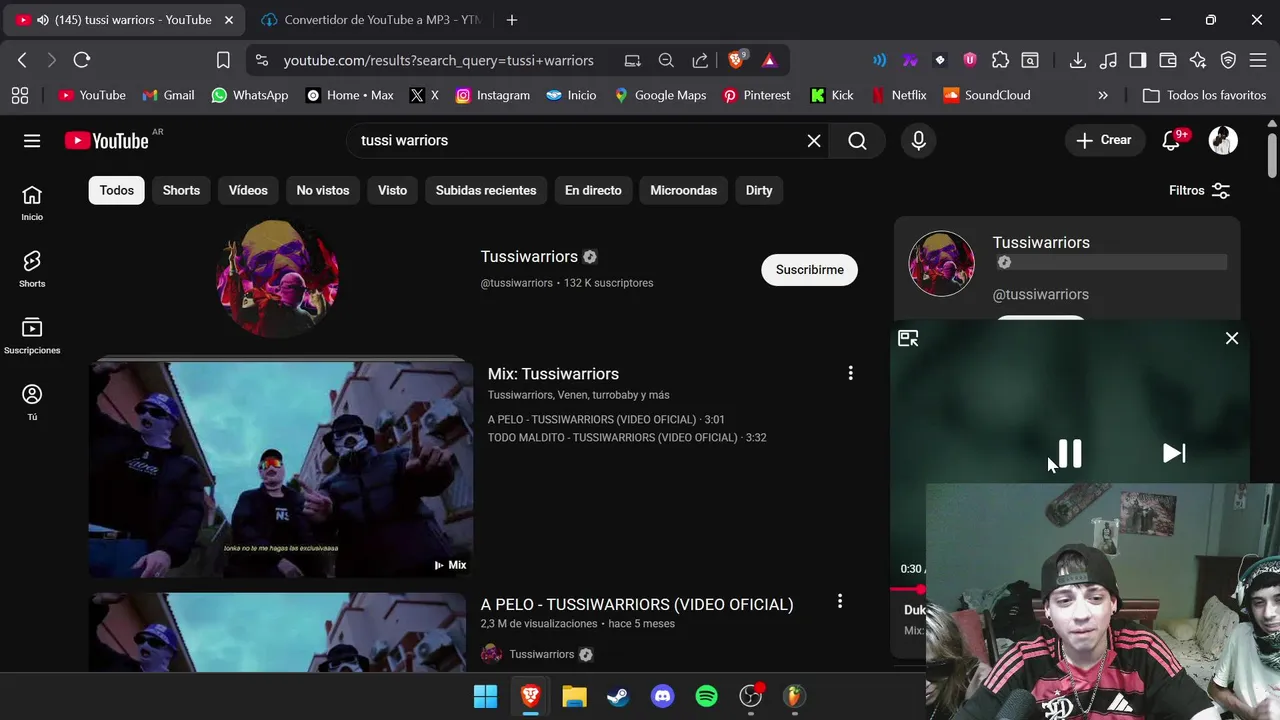The width and height of the screenshot is (1280, 720).
Task: Open Tussiwarriors channel name link
Action: pyautogui.click(x=529, y=257)
